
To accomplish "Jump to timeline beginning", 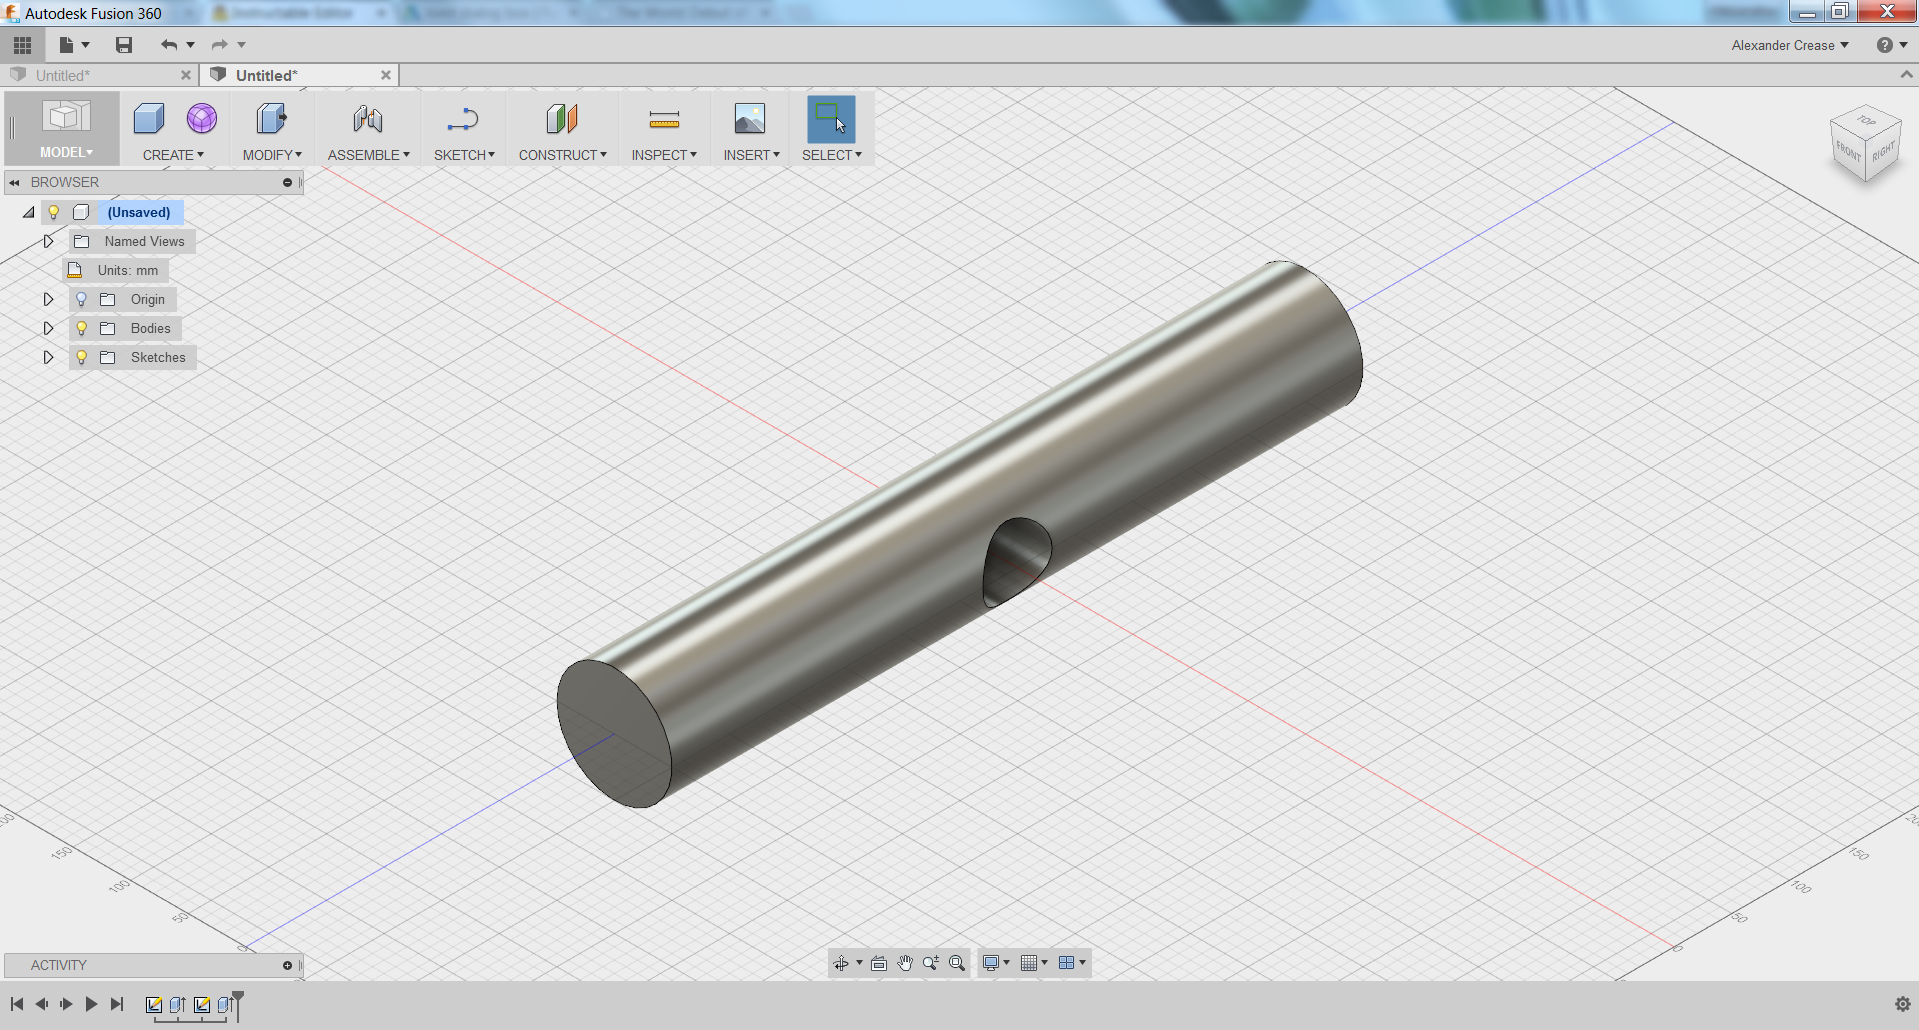I will point(17,1004).
